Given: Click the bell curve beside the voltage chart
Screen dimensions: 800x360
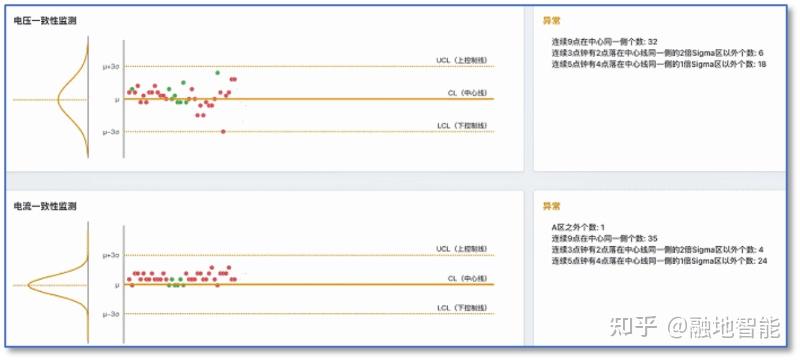Looking at the screenshot, I should (x=73, y=97).
